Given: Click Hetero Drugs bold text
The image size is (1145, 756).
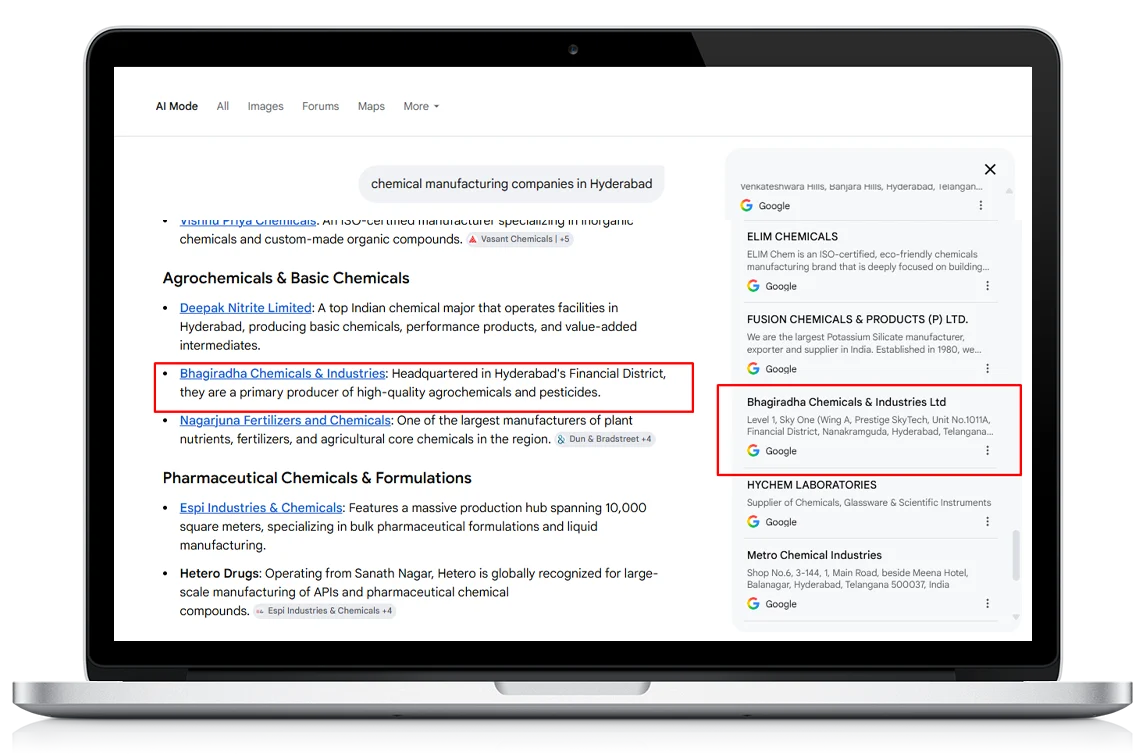Looking at the screenshot, I should [x=219, y=574].
